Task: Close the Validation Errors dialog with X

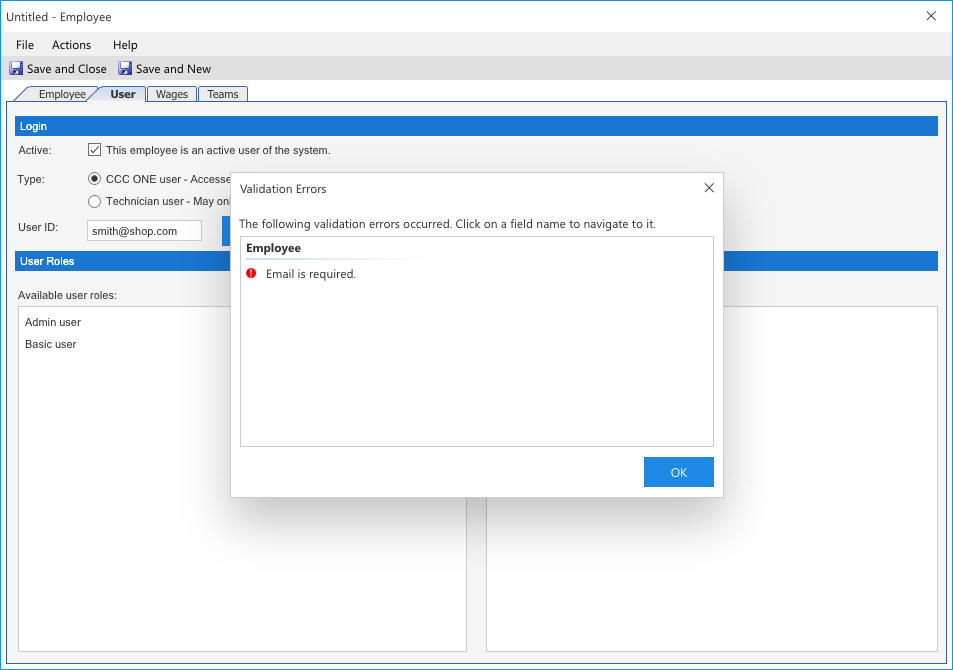Action: (x=709, y=188)
